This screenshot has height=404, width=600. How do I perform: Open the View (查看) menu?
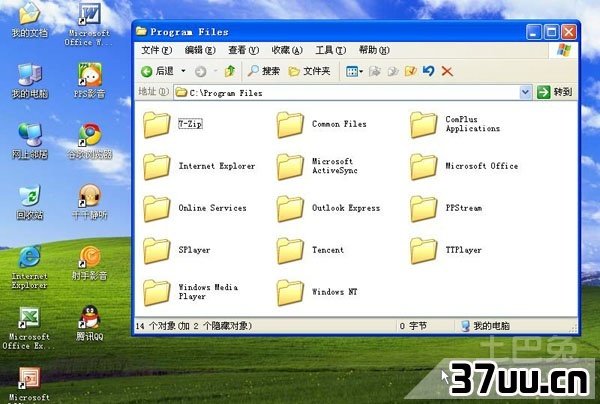(x=243, y=50)
